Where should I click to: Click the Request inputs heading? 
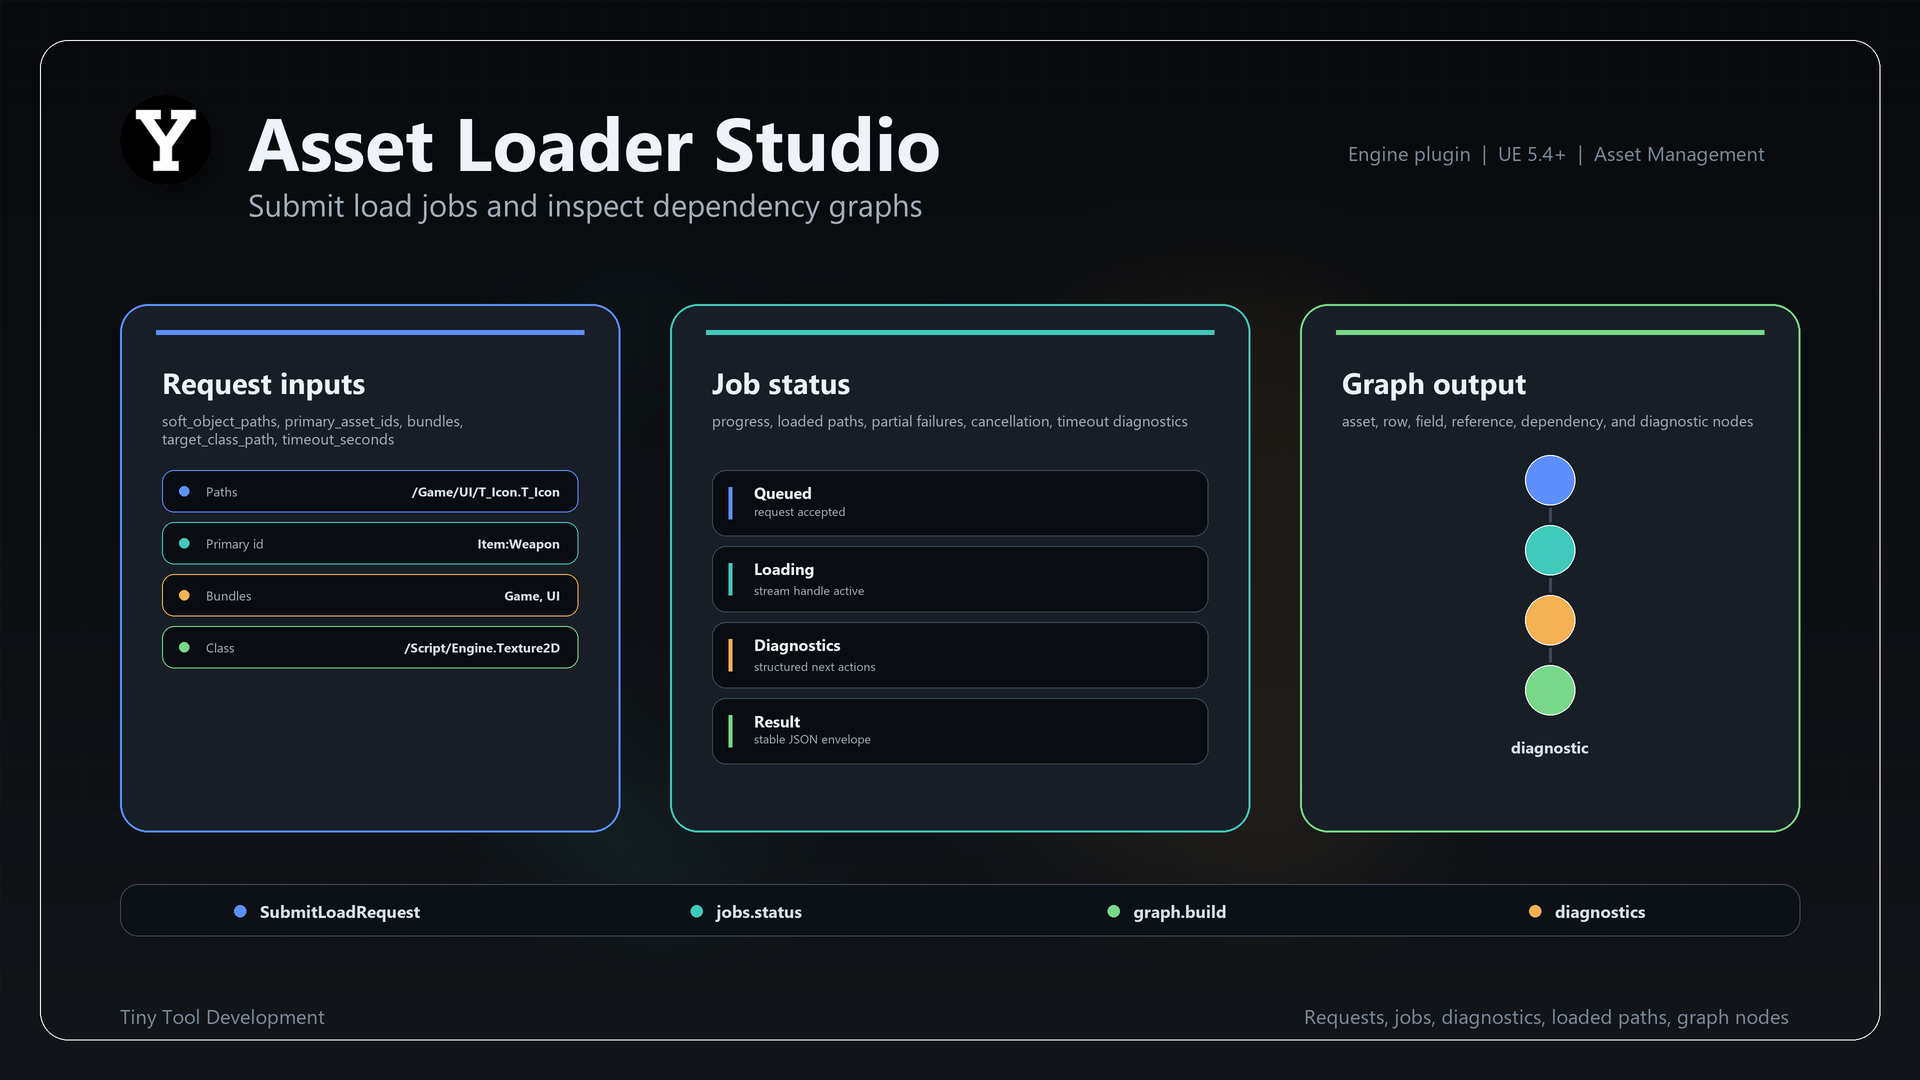(x=264, y=384)
